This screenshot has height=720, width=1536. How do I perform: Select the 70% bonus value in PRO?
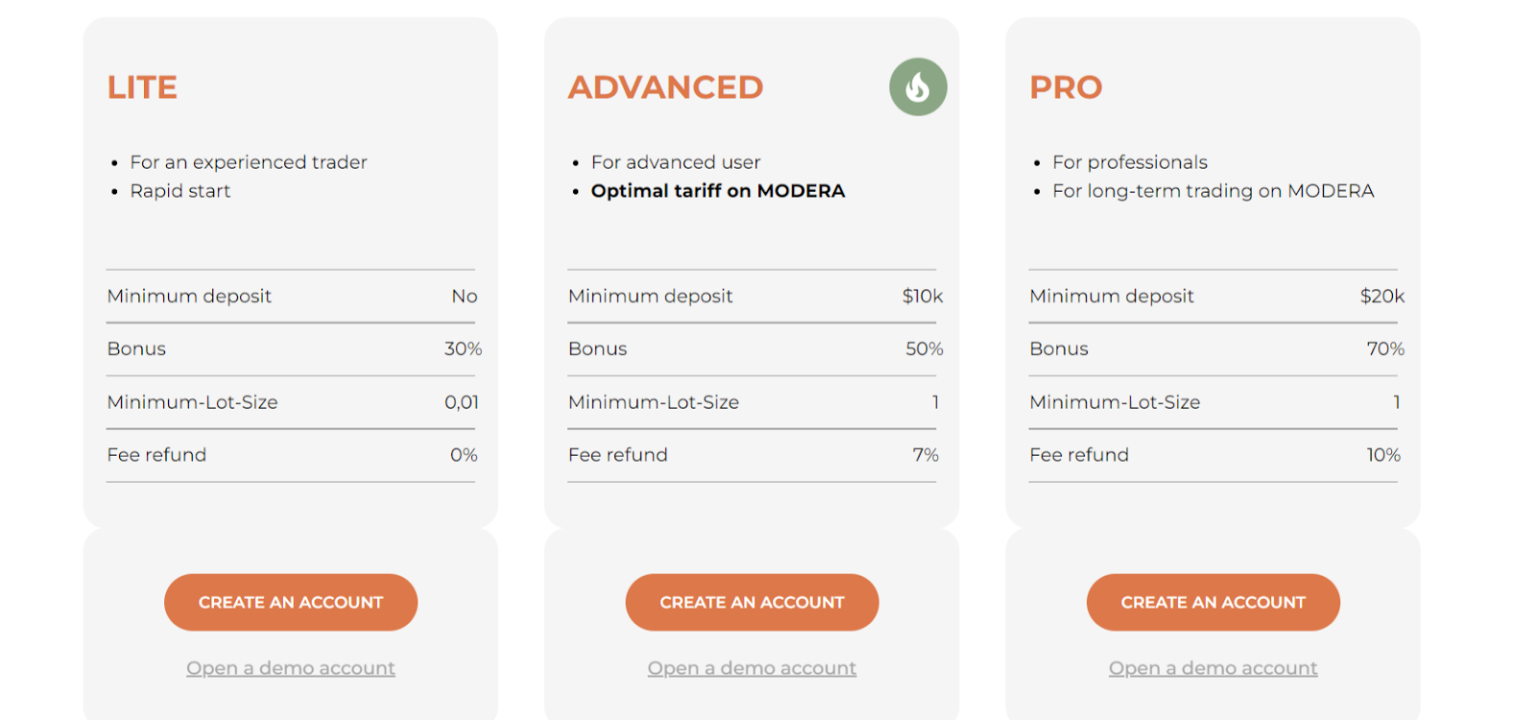[1385, 349]
